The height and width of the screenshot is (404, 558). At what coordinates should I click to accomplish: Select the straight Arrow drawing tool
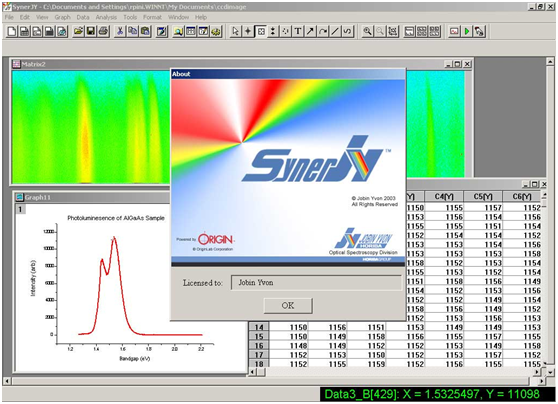coord(310,32)
